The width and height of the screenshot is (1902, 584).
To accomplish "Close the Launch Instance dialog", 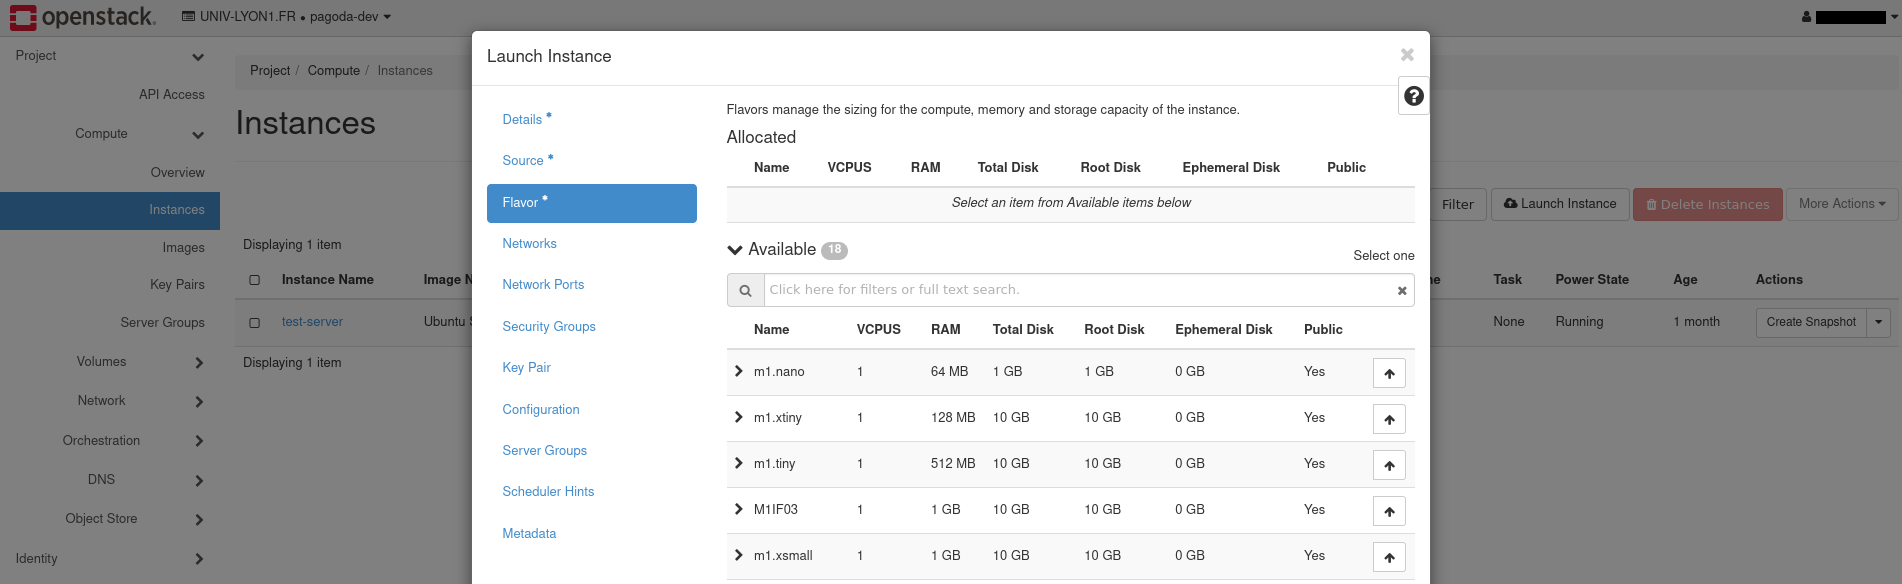I will point(1406,55).
